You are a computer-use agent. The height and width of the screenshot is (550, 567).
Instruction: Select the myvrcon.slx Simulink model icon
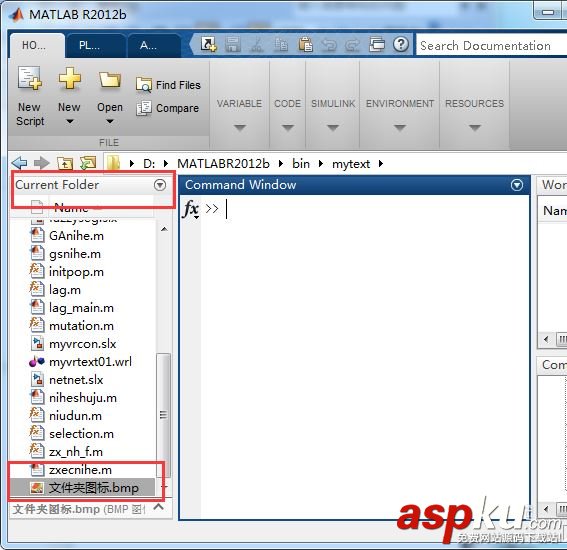click(37, 344)
